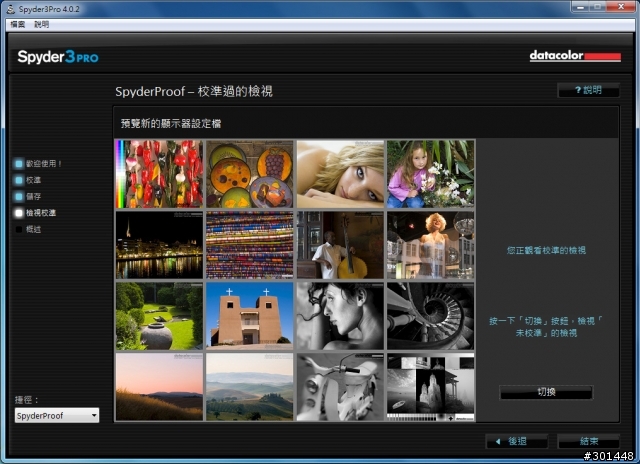Select the green garden urn thumbnail
640x464 pixels.
point(159,316)
